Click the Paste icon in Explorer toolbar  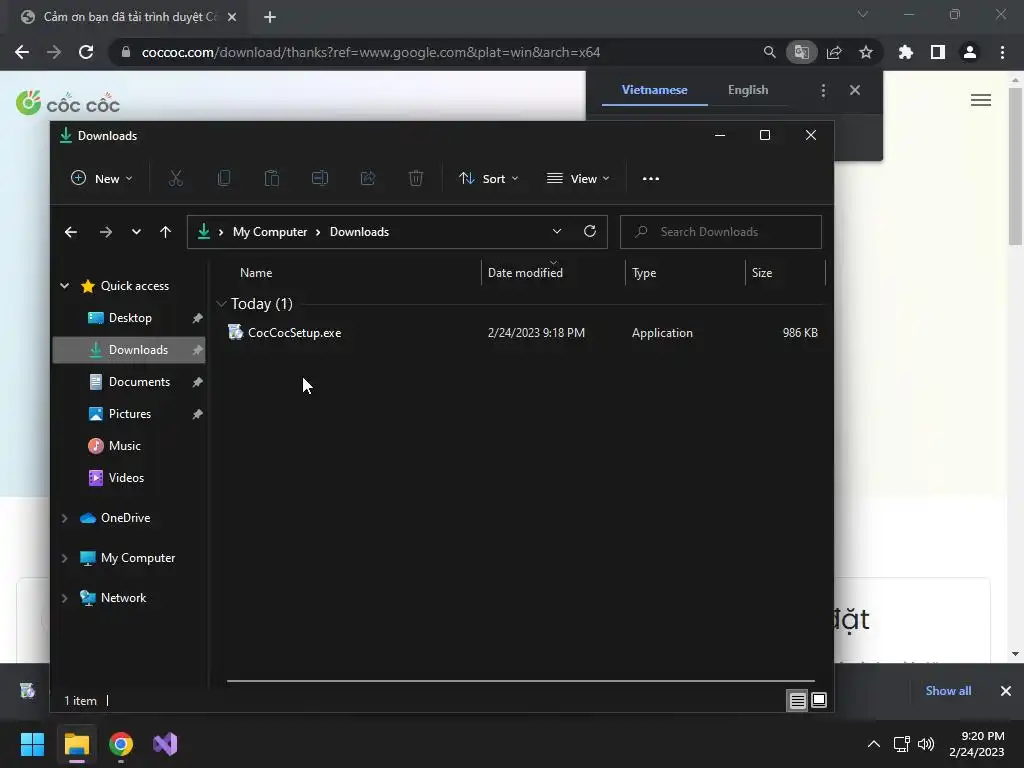(272, 178)
